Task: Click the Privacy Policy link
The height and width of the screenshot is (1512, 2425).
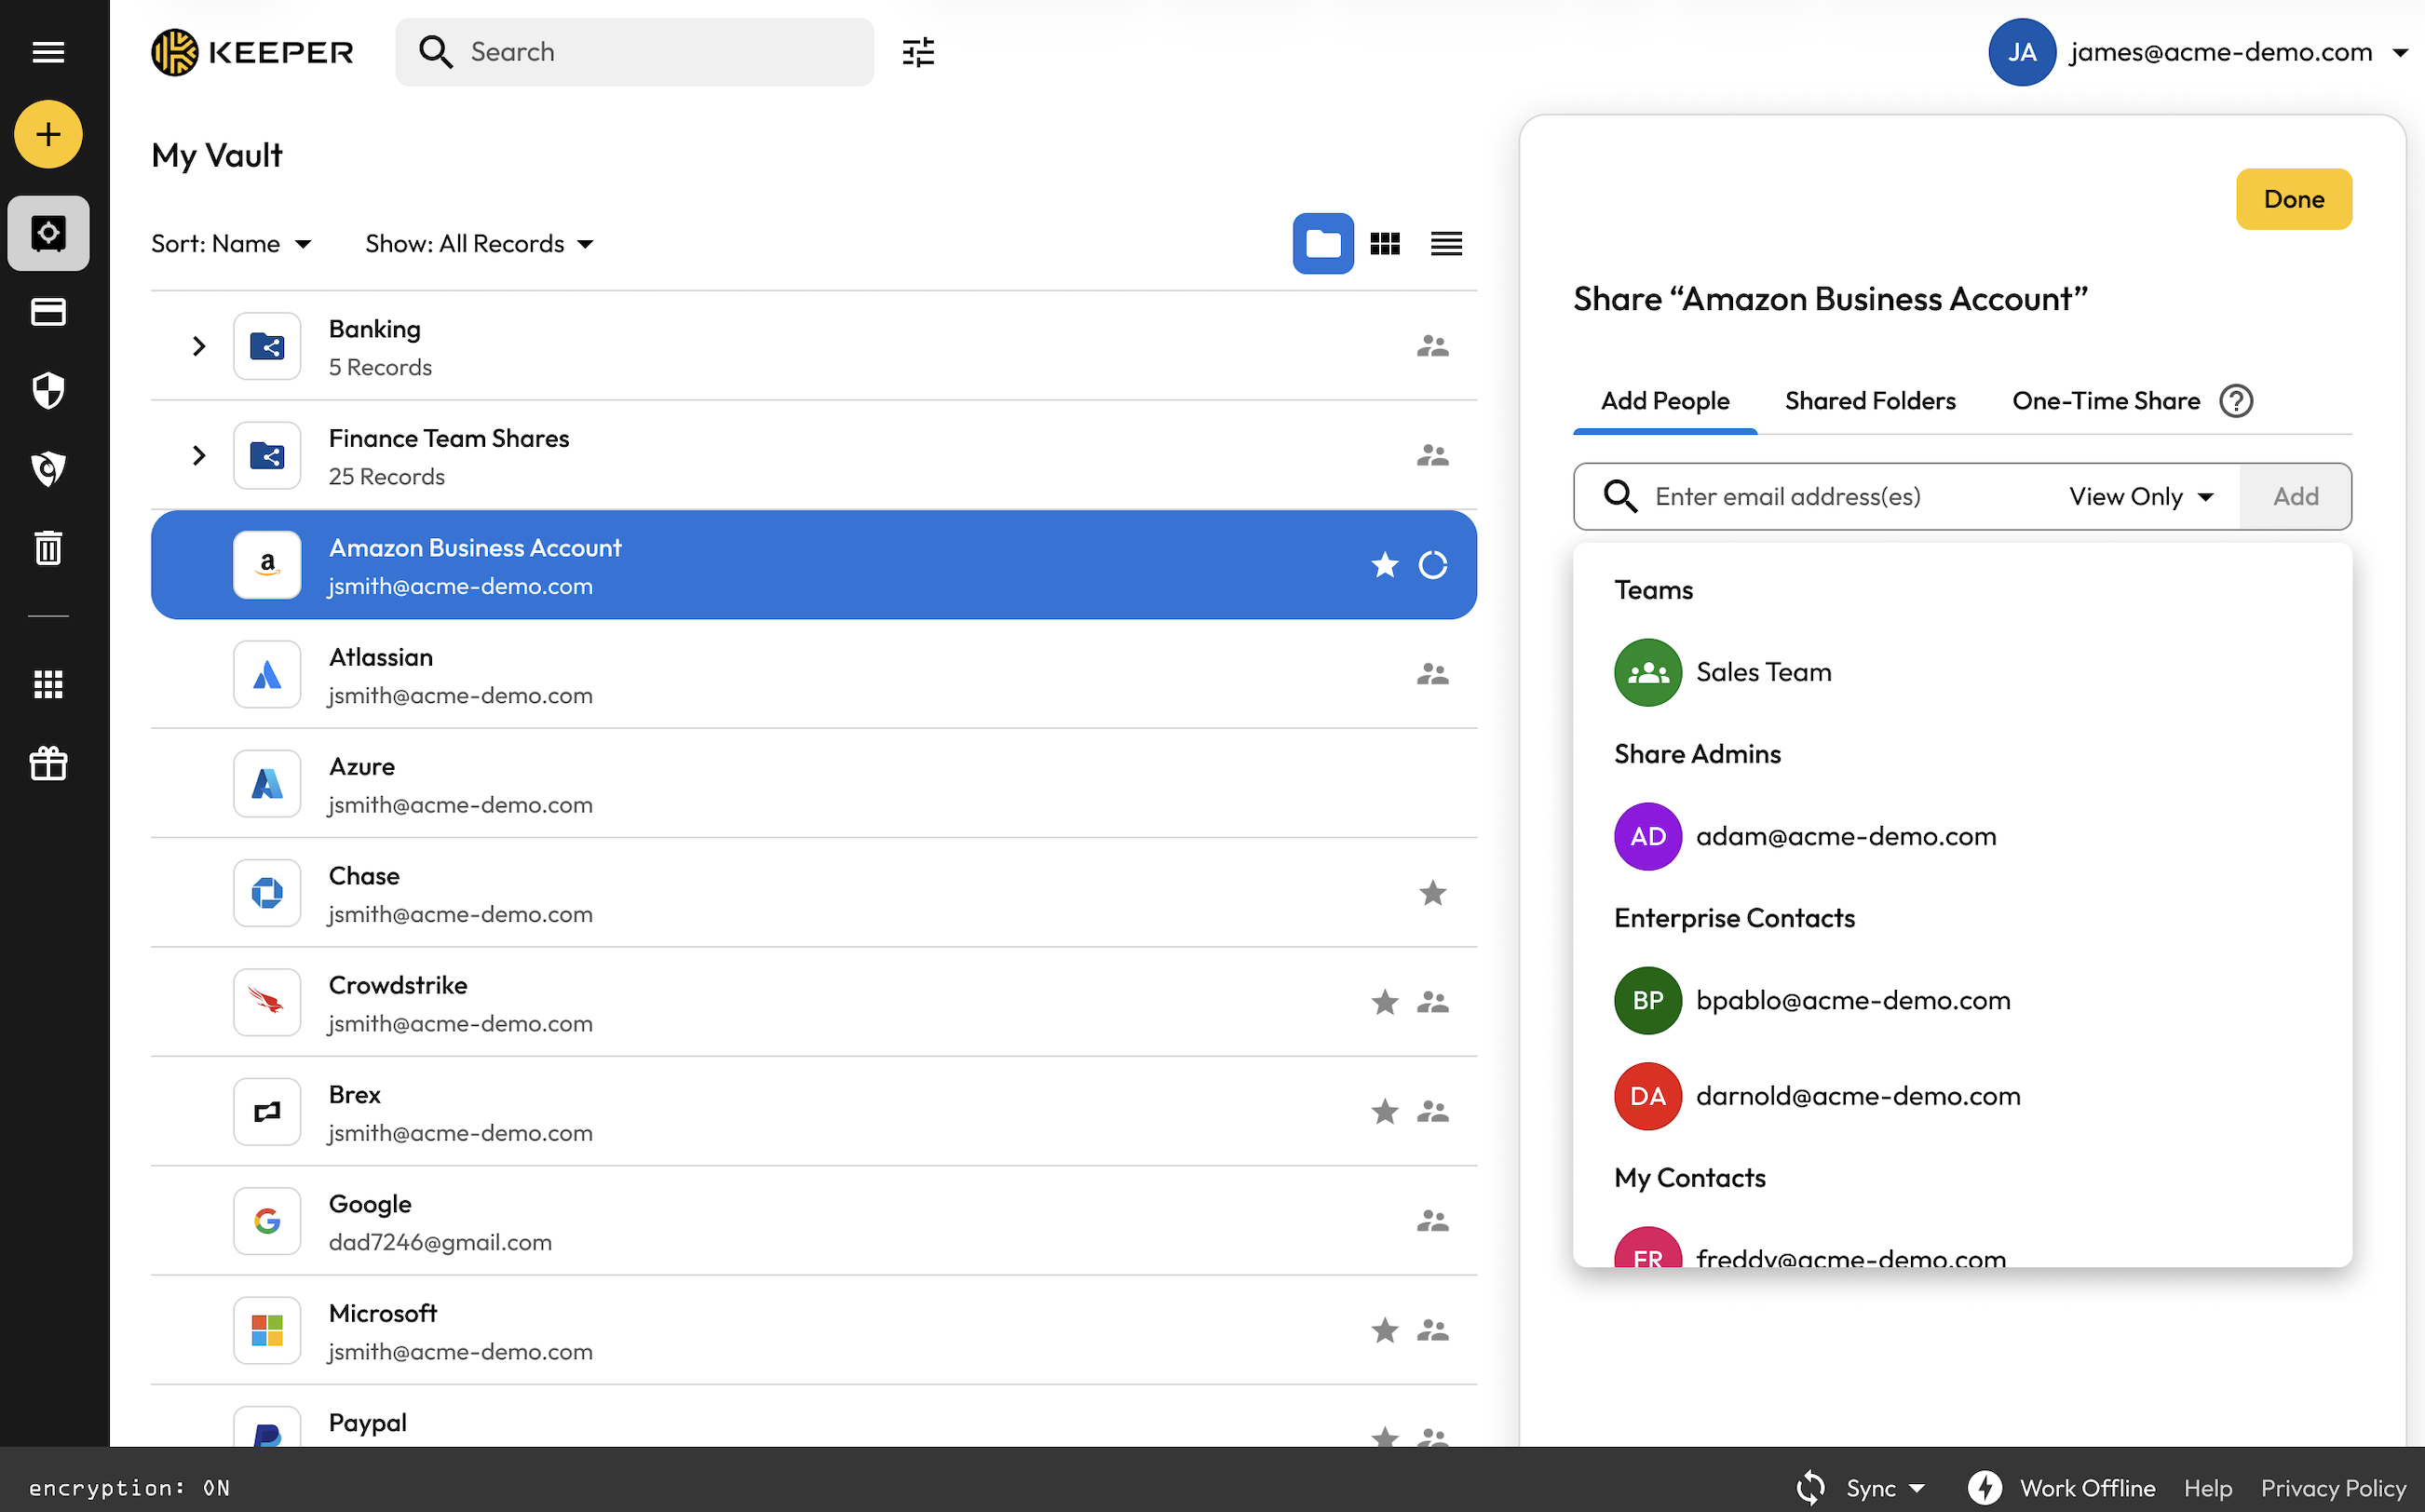Action: [x=2332, y=1487]
